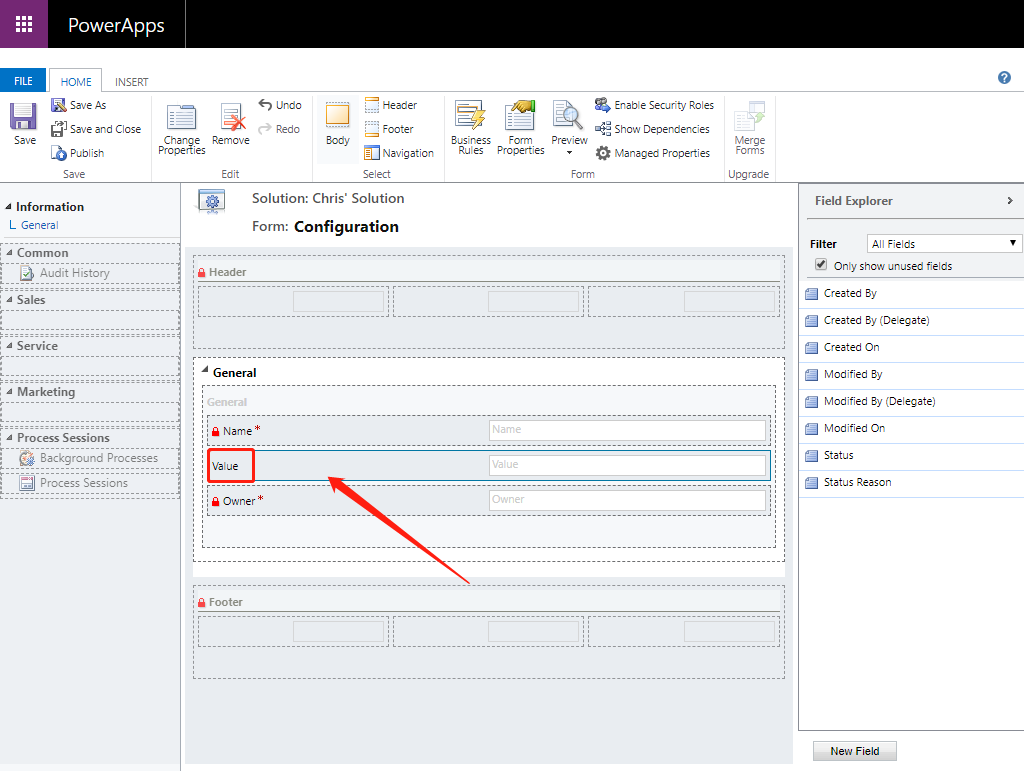Choose Save As in the ribbon
Image resolution: width=1024 pixels, height=771 pixels.
[x=79, y=105]
